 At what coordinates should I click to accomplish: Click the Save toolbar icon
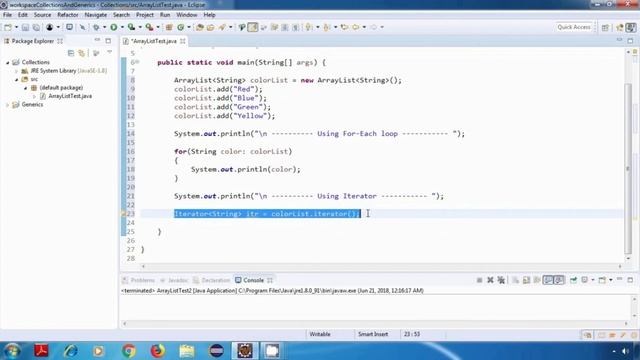(25, 27)
